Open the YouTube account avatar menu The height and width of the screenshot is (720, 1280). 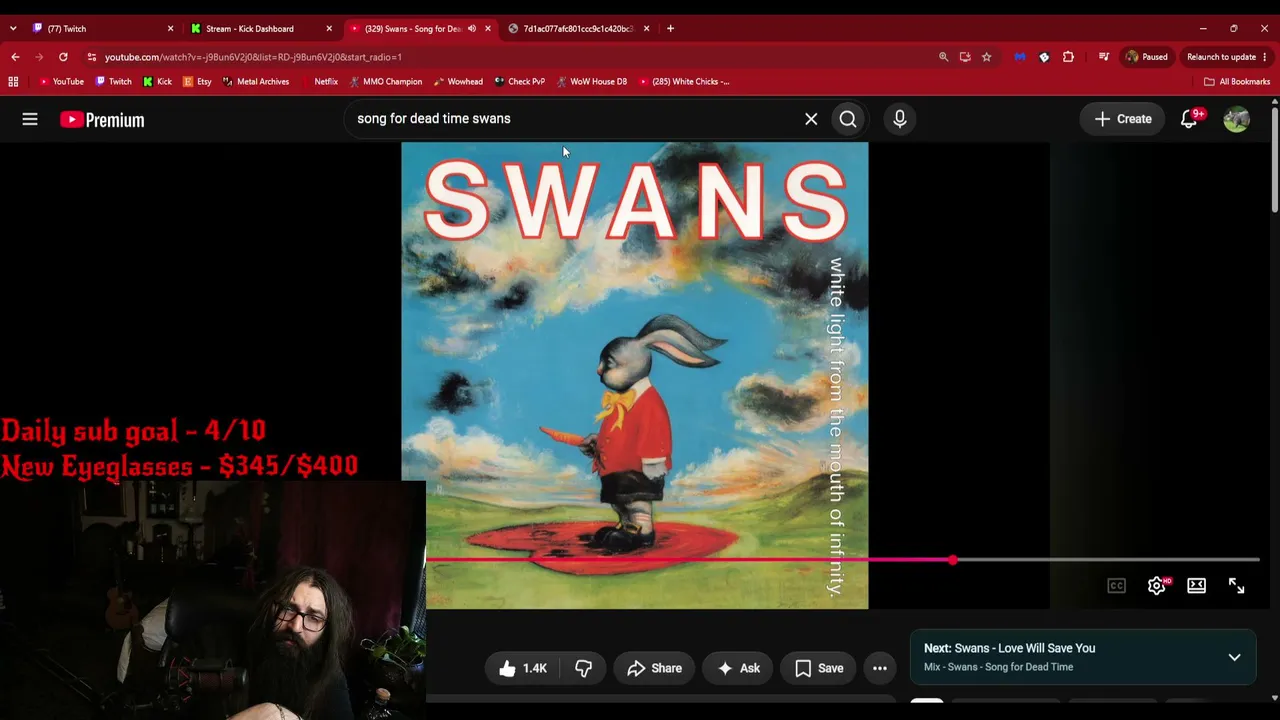click(1237, 119)
